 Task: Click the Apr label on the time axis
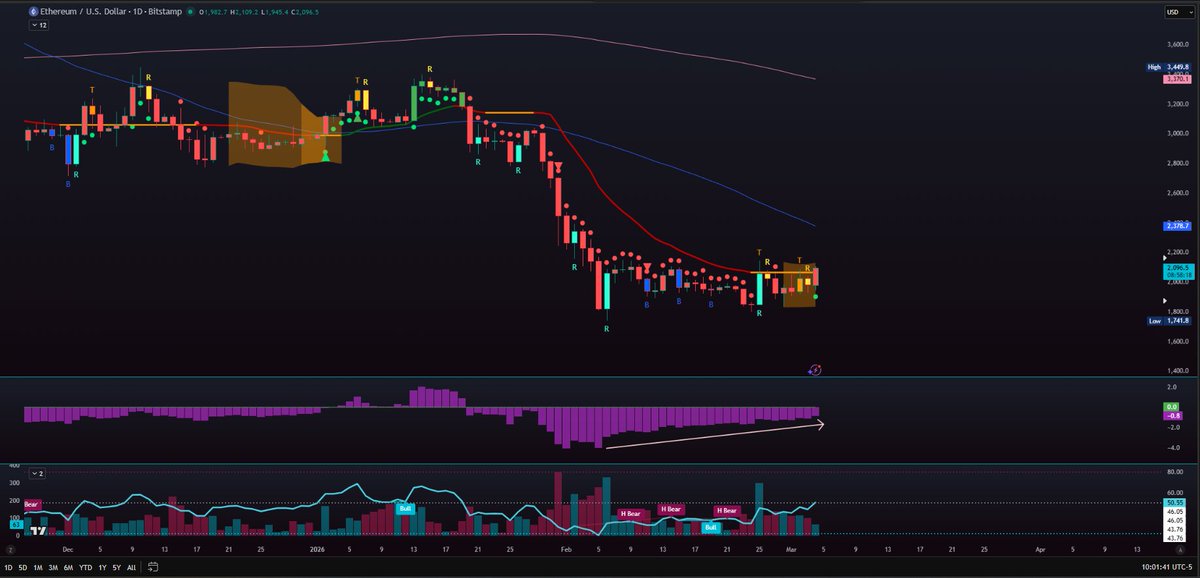pyautogui.click(x=1040, y=549)
